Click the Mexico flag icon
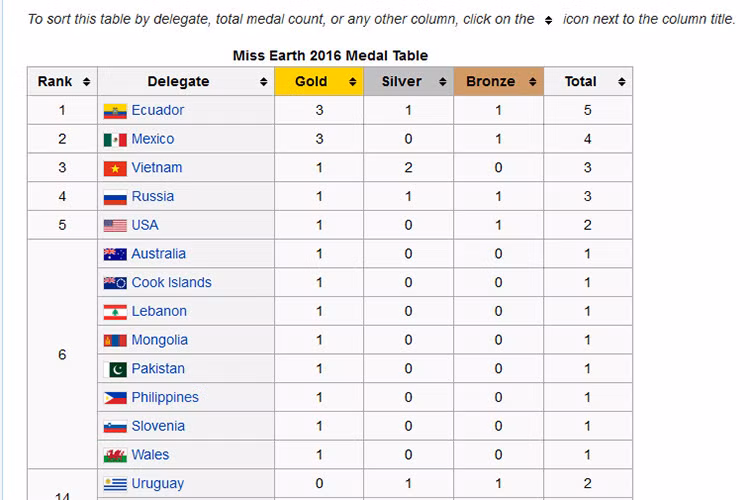Viewport: 750px width, 500px height. click(x=115, y=140)
